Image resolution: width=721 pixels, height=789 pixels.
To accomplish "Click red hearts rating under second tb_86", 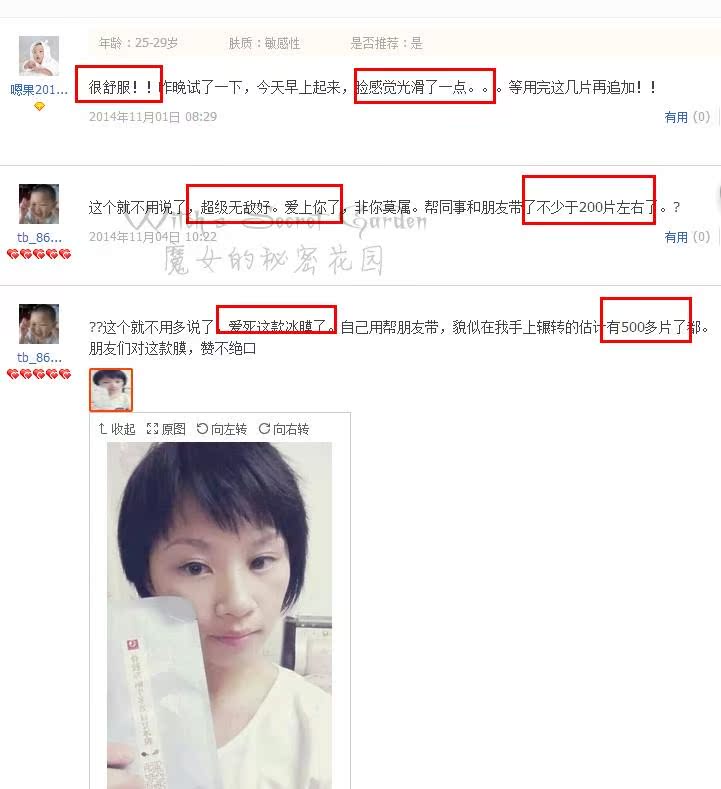I will (39, 254).
